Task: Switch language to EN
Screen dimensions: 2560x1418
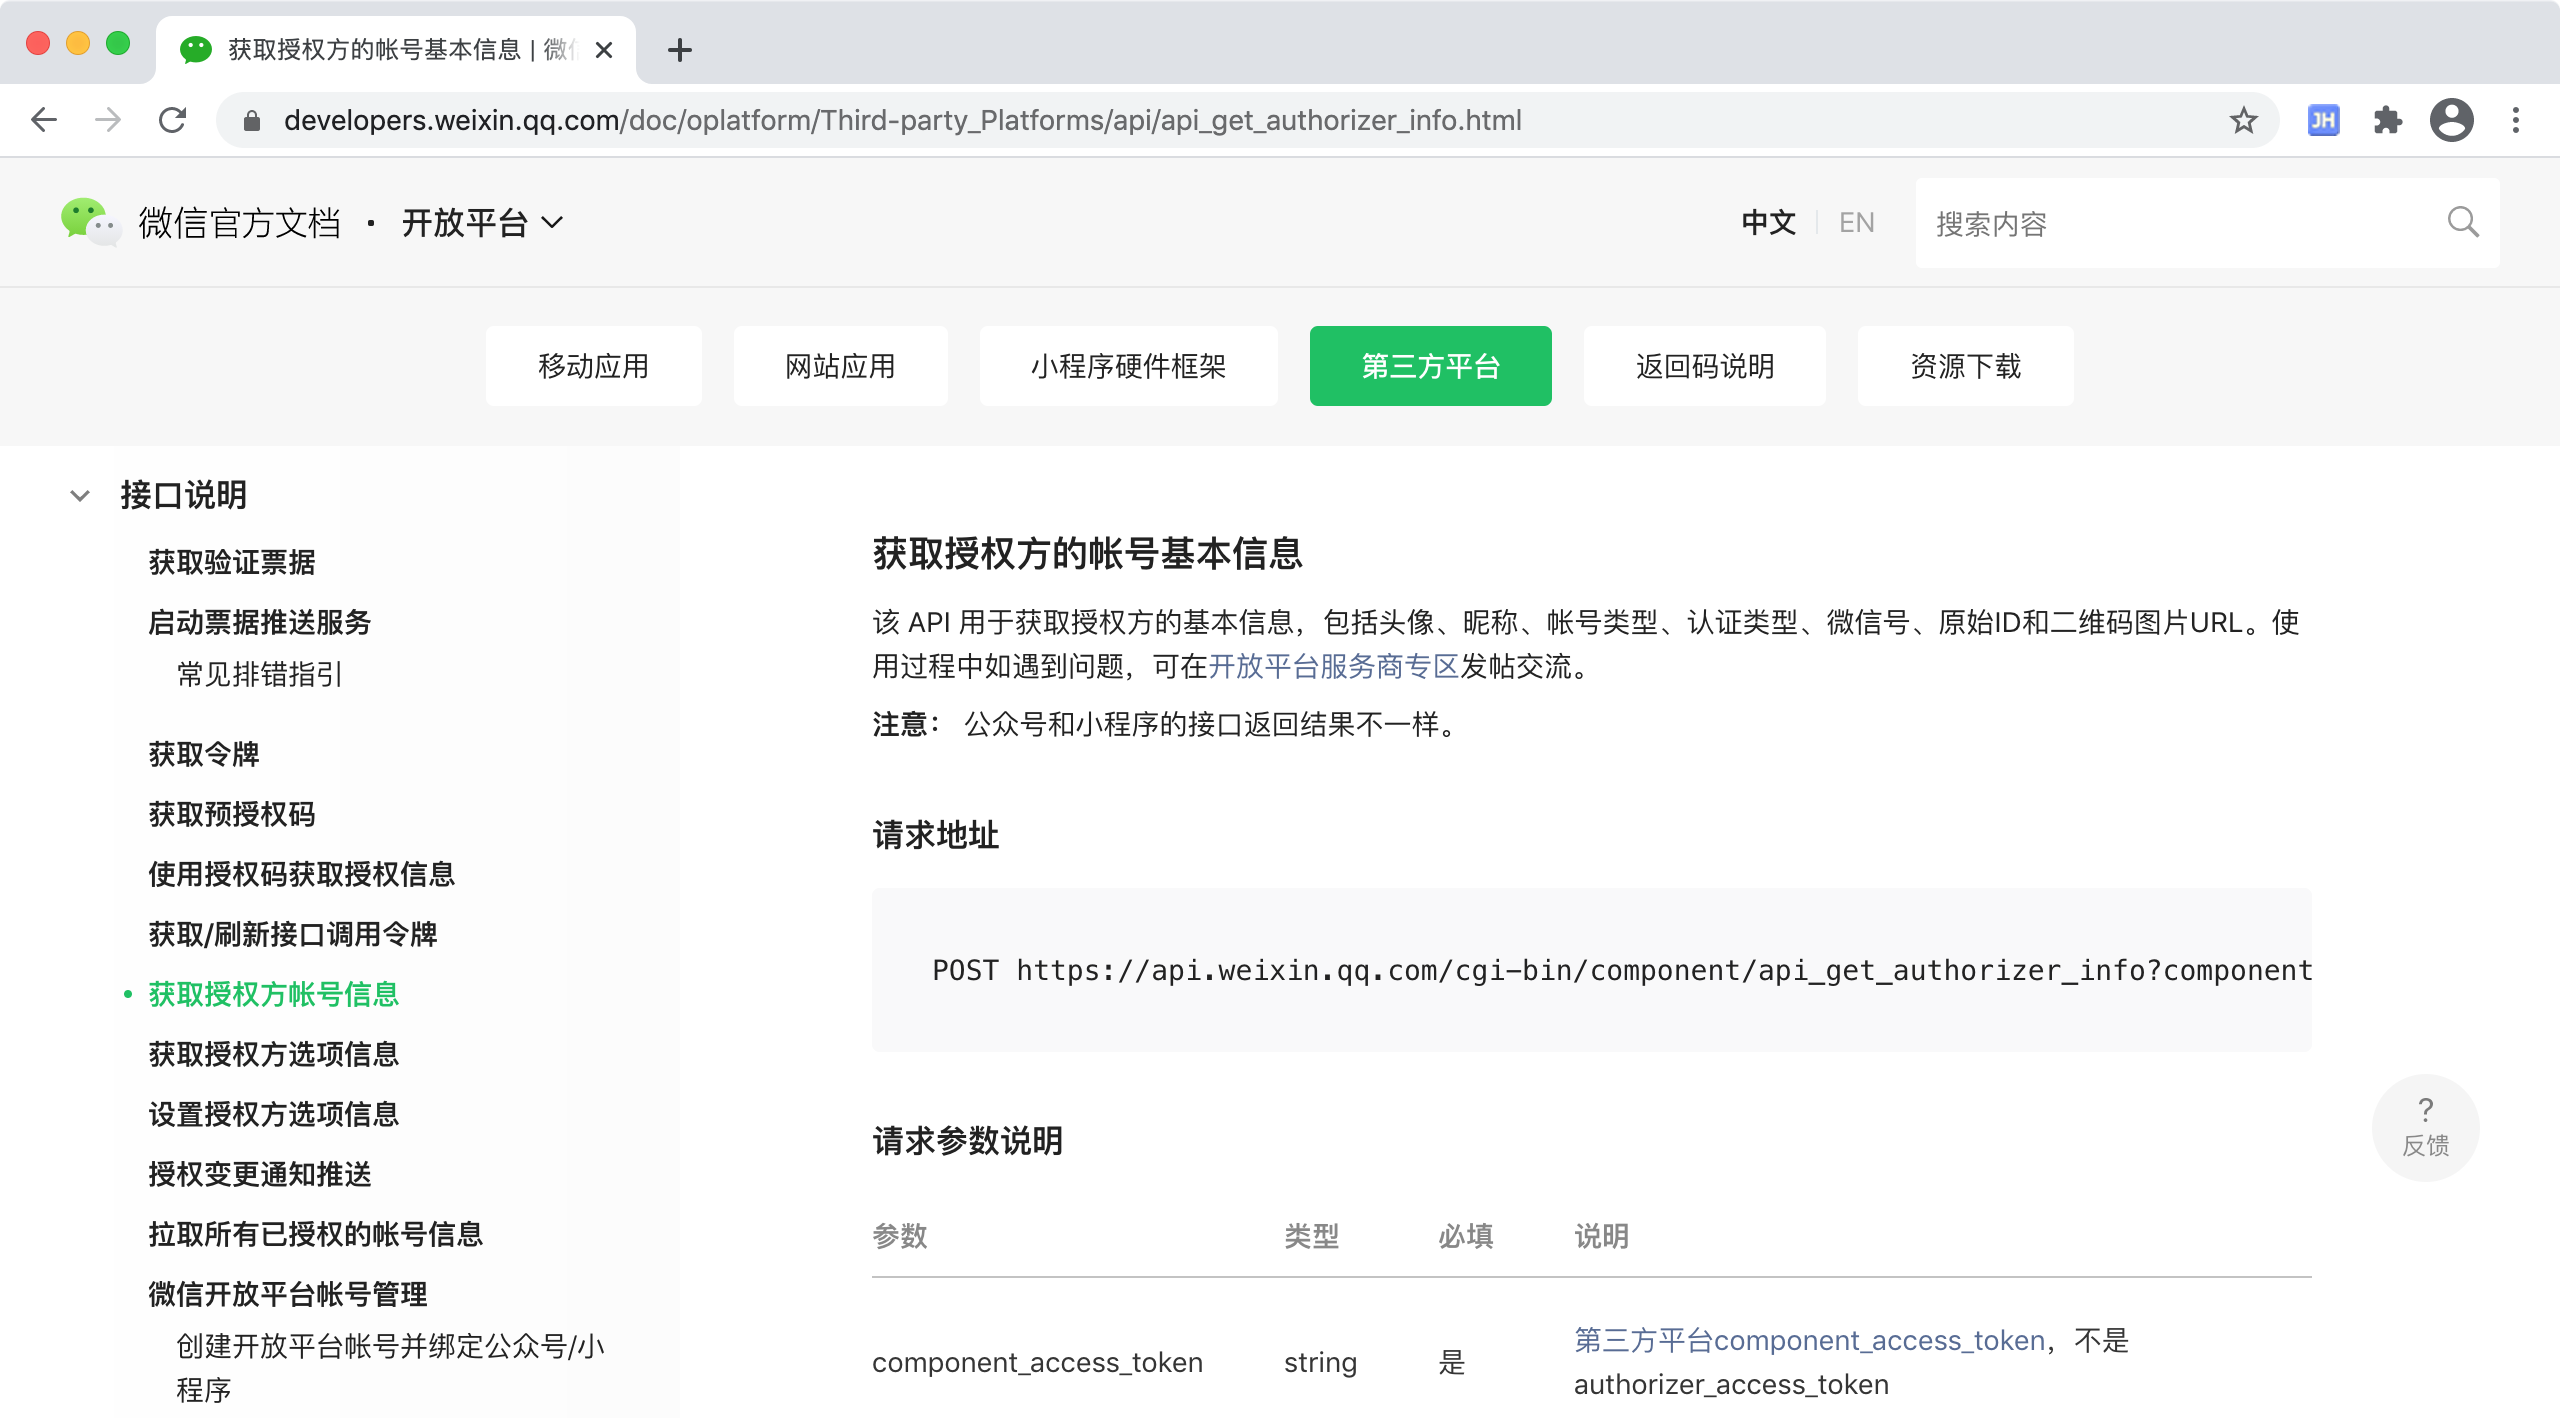Action: pyautogui.click(x=1856, y=222)
